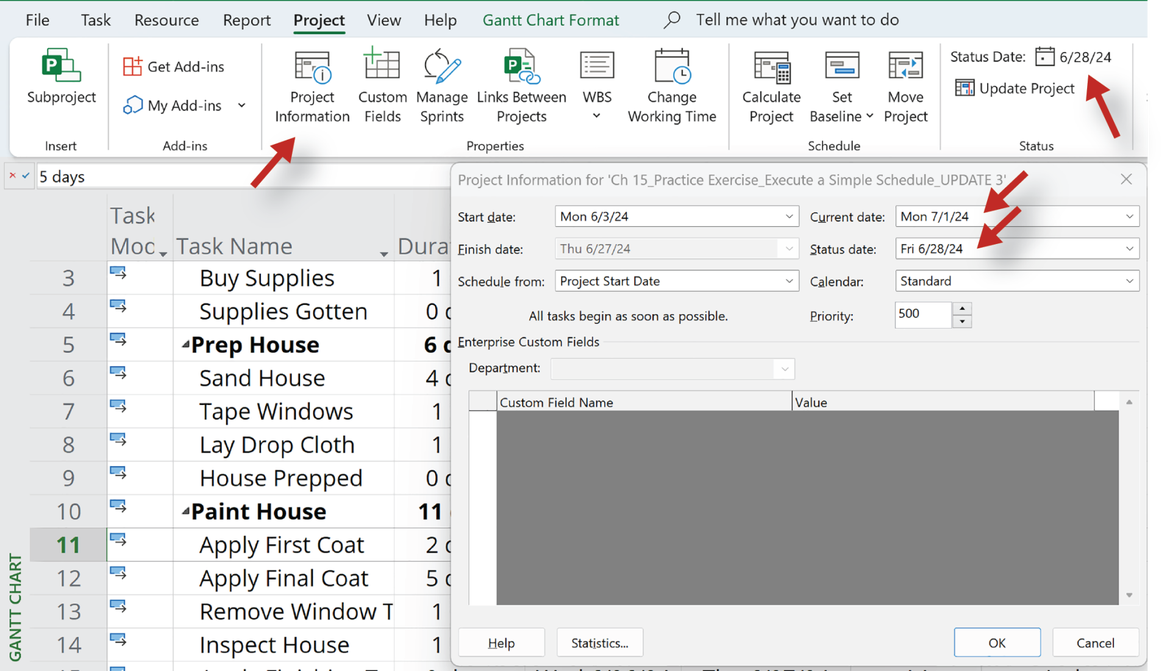
Task: Select the Remove Window task name cell
Action: point(284,611)
